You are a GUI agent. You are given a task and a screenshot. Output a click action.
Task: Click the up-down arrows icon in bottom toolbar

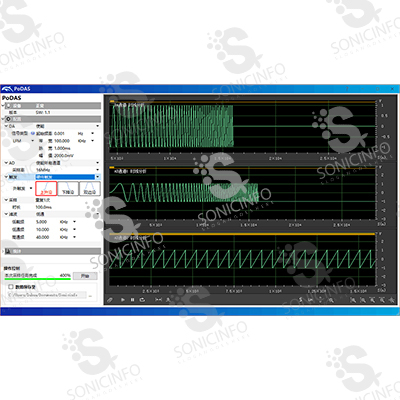pos(321,300)
